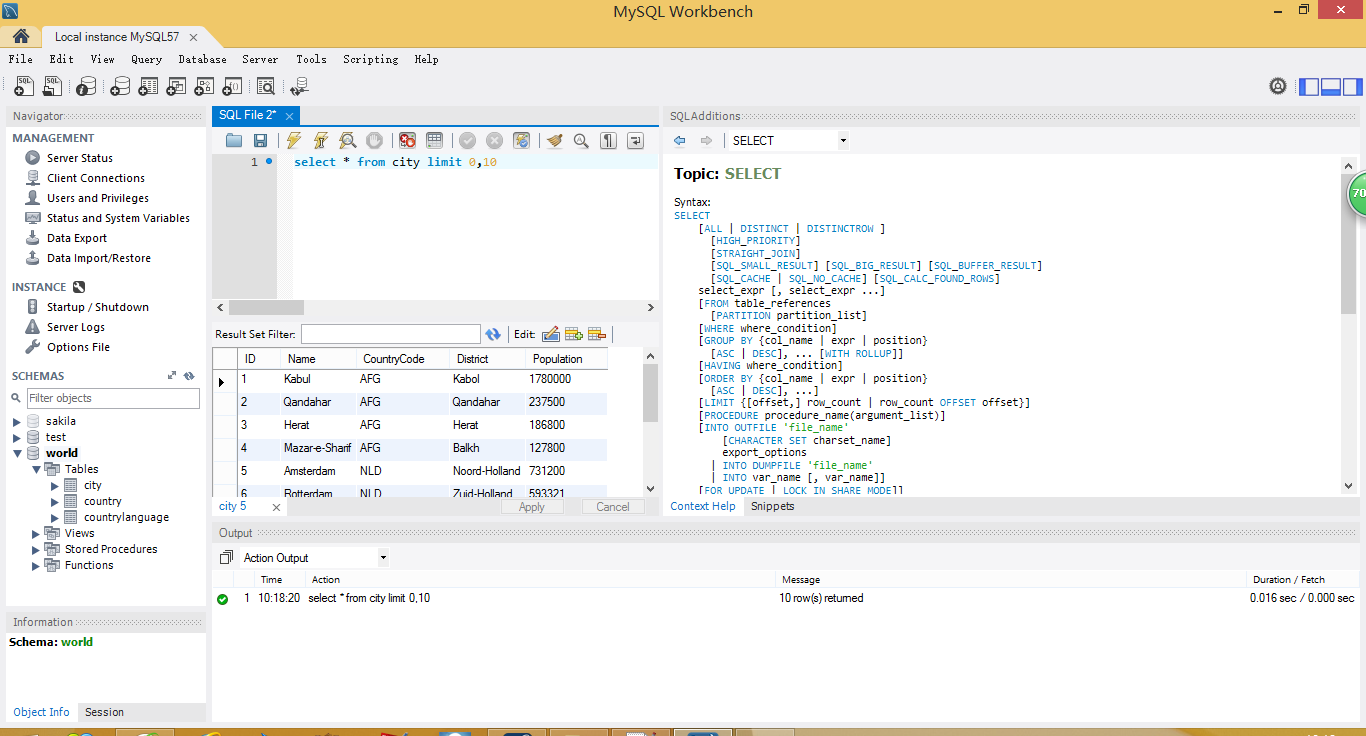Click explain query (lightning magnifier) icon
1366x736 pixels.
(347, 141)
